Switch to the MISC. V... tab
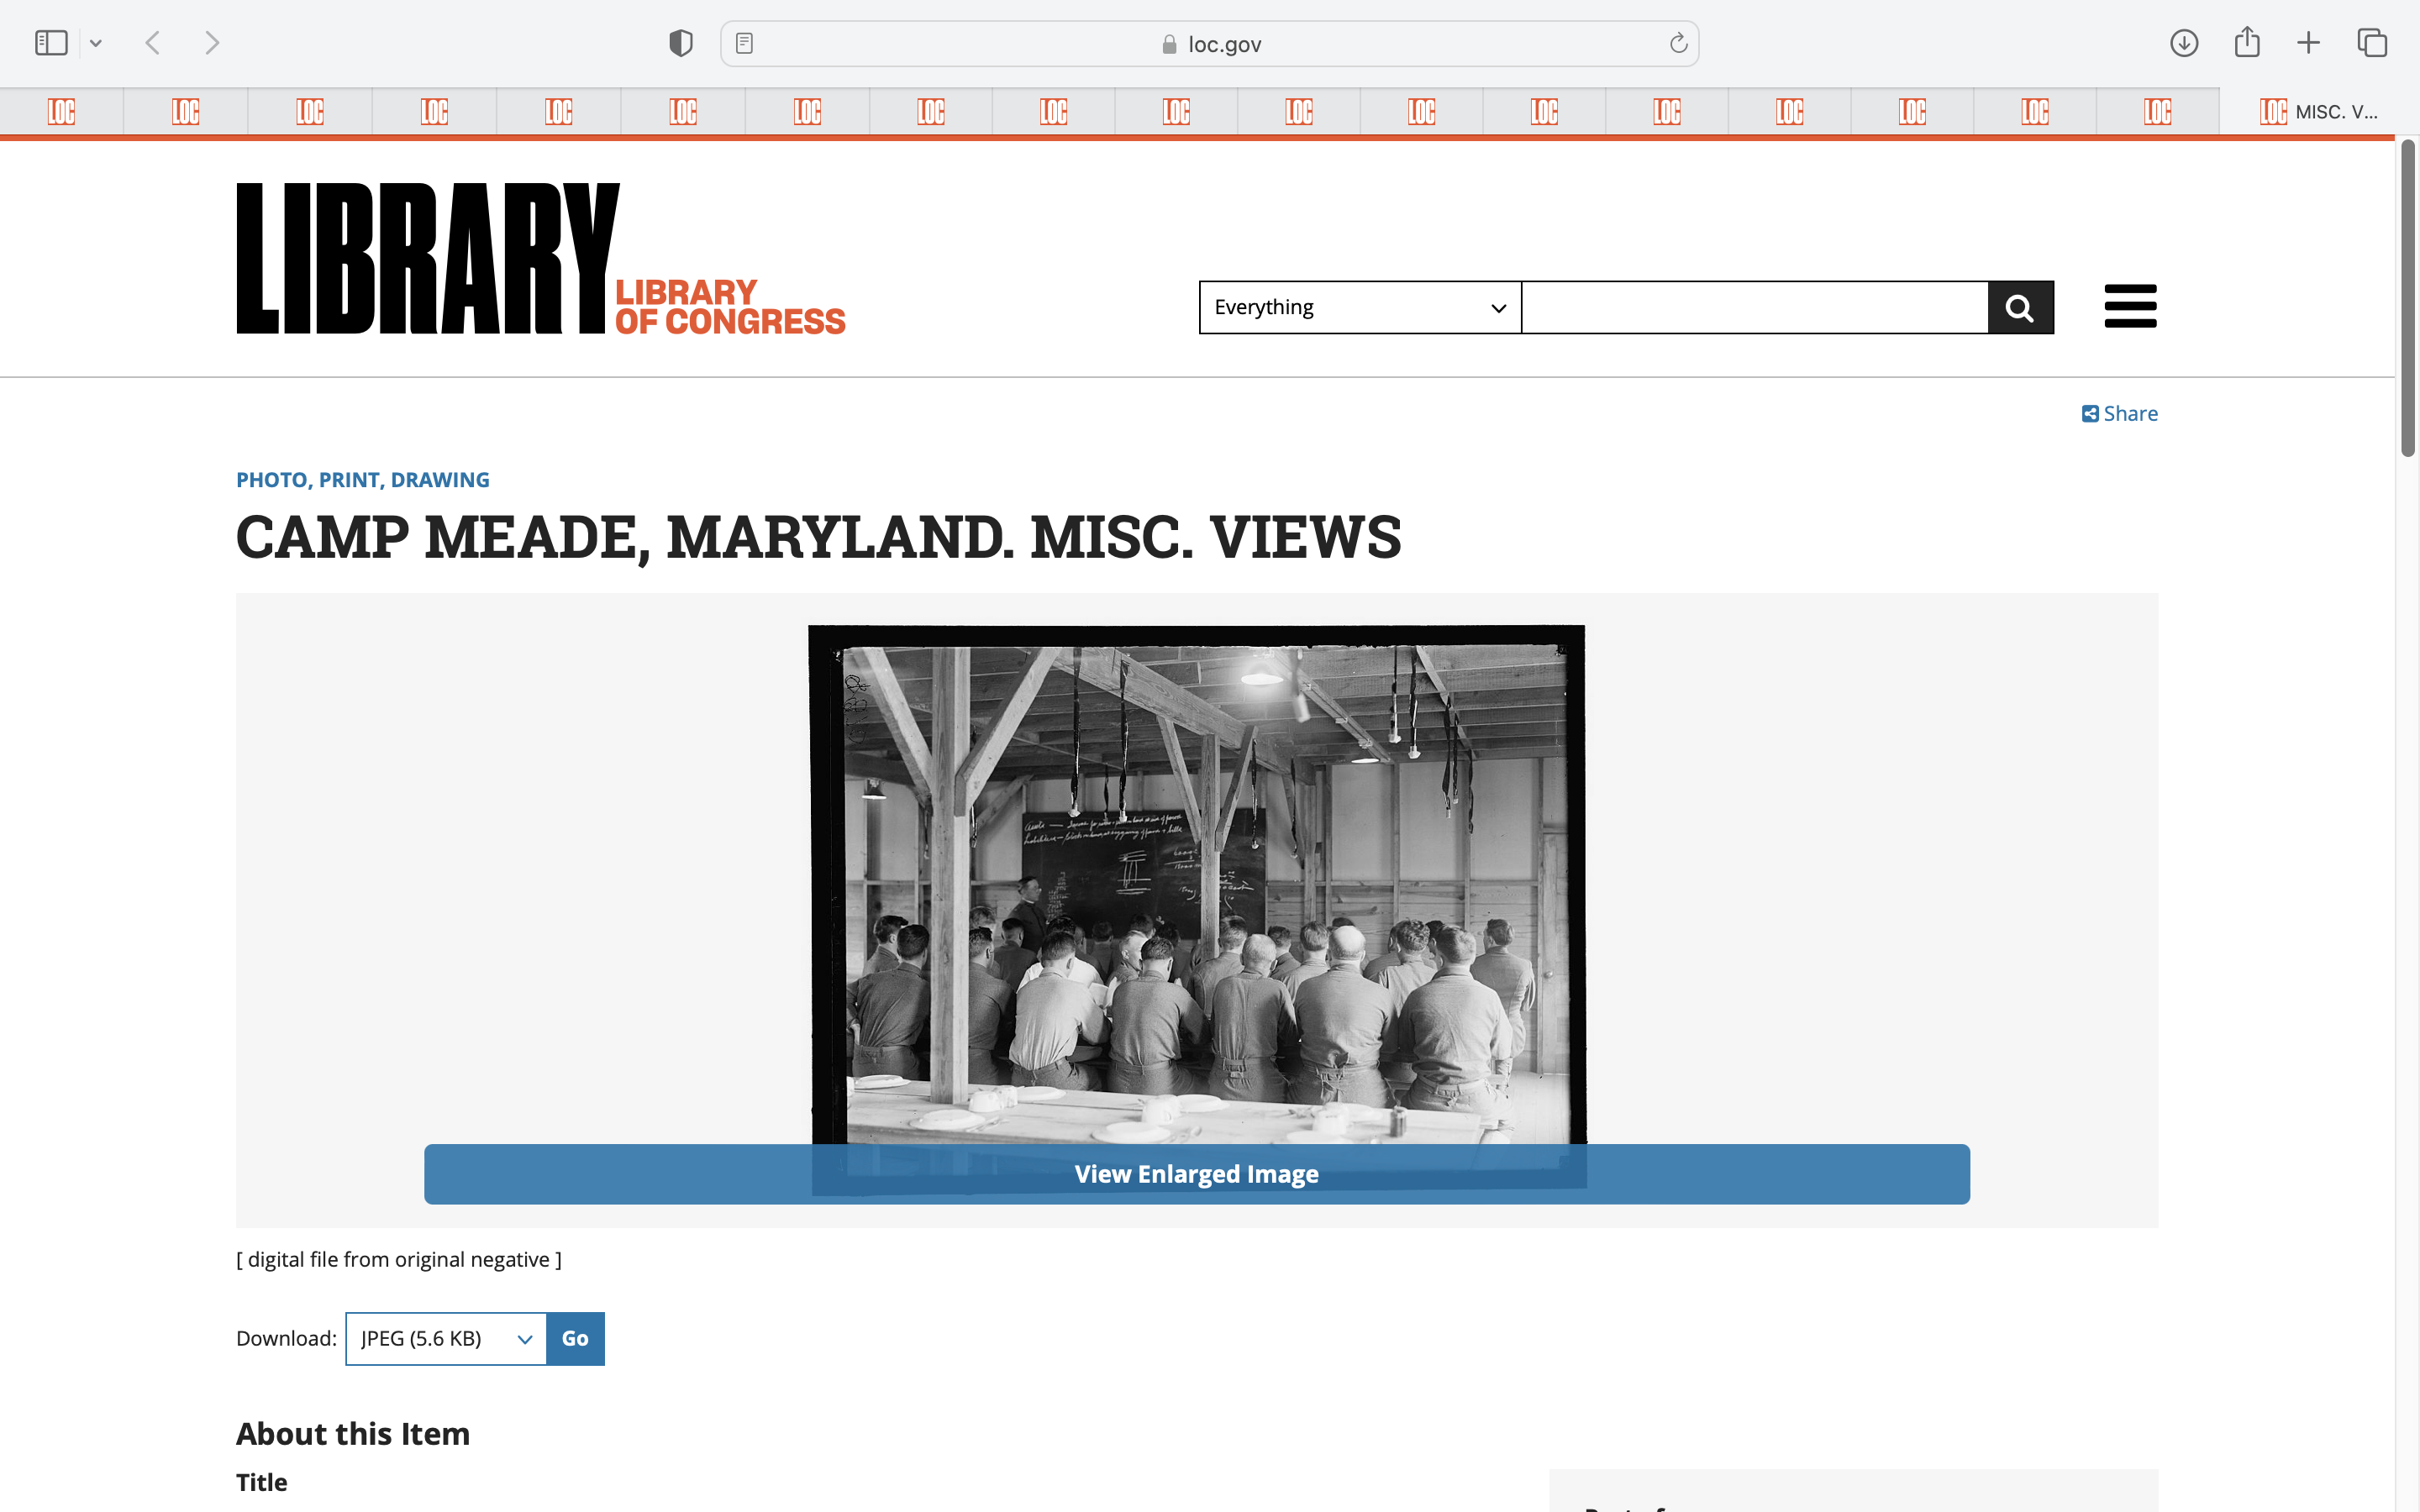The image size is (2420, 1512). click(2318, 112)
